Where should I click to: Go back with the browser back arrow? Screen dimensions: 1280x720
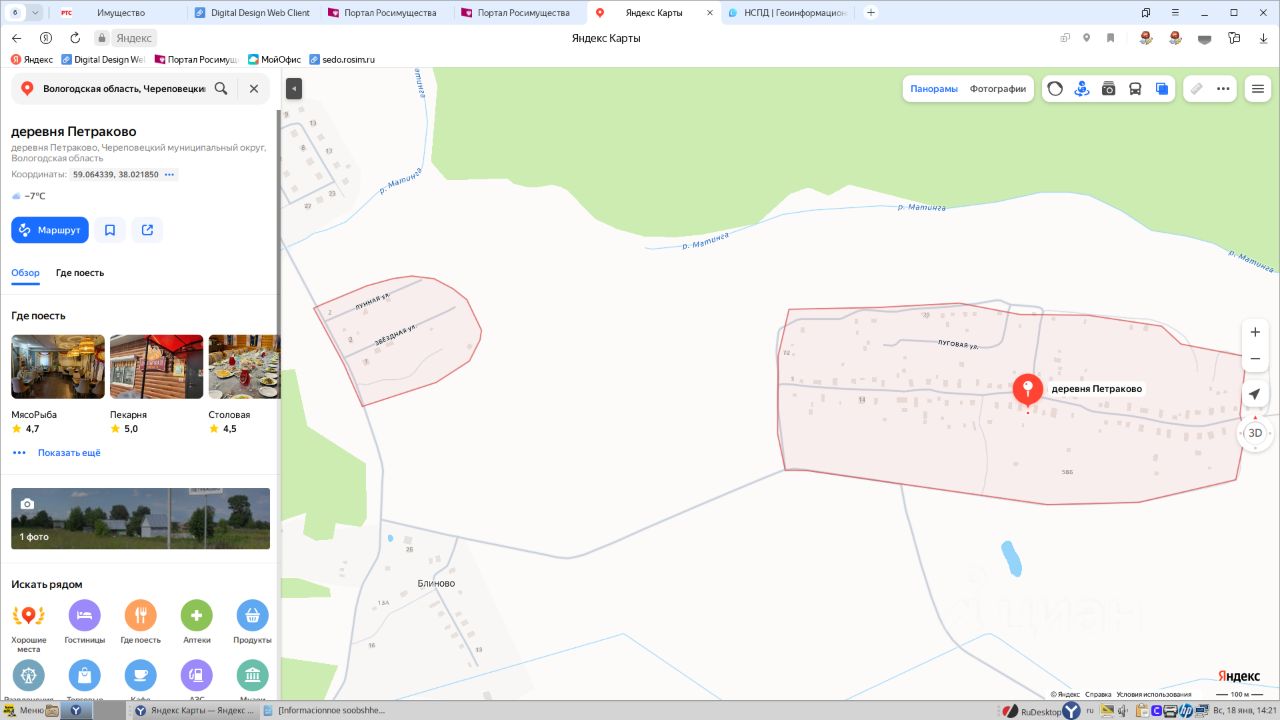coord(16,38)
